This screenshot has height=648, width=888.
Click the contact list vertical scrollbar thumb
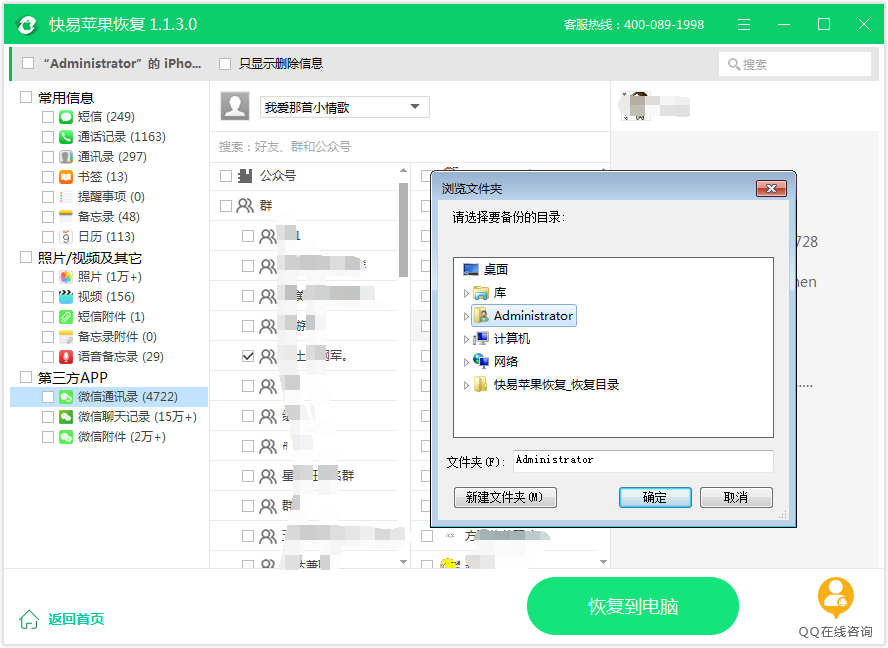pos(403,230)
